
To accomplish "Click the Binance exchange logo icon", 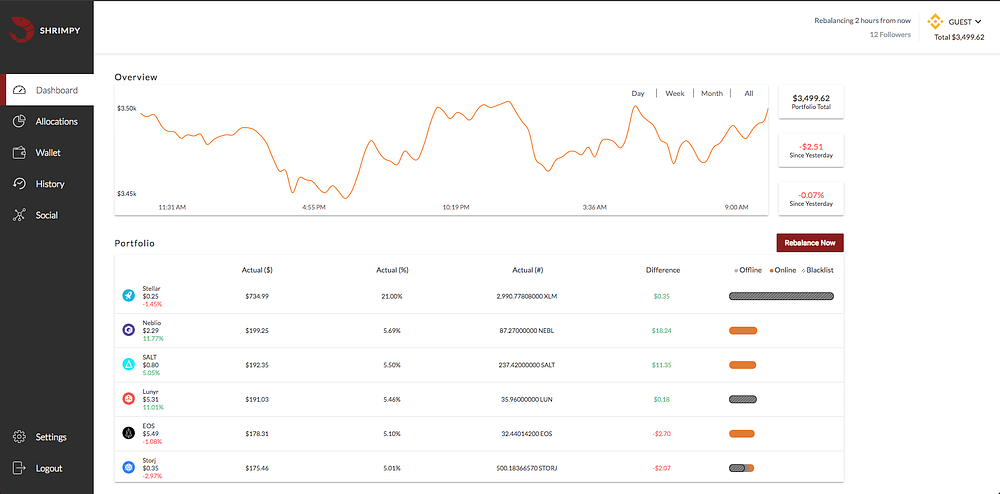I will point(935,22).
